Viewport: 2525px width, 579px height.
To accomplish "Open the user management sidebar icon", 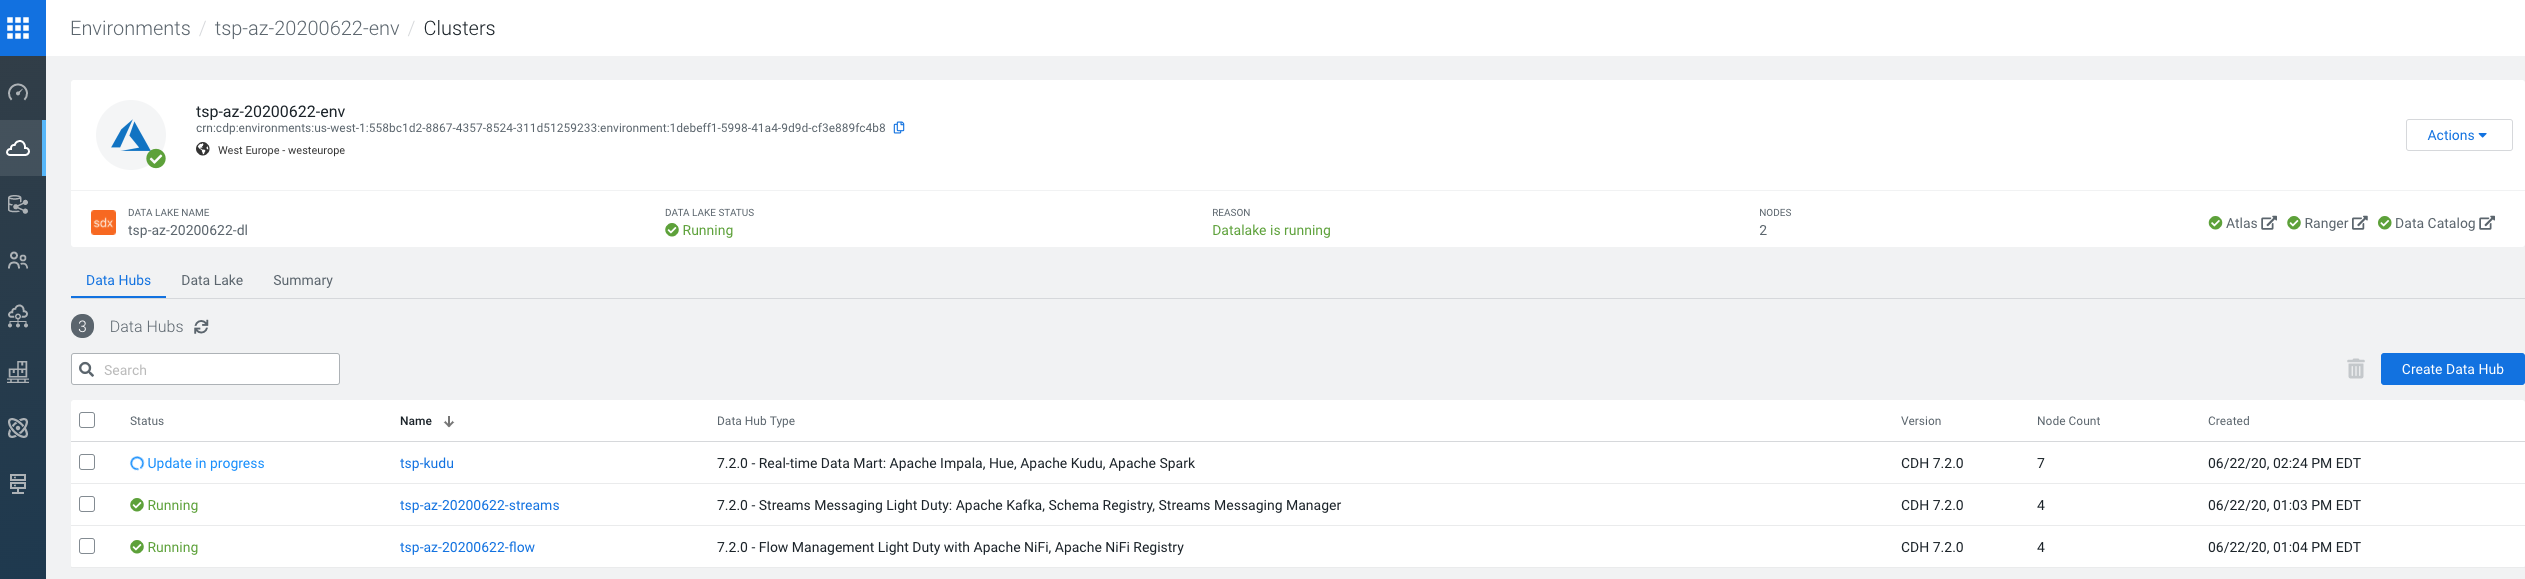I will click(18, 261).
